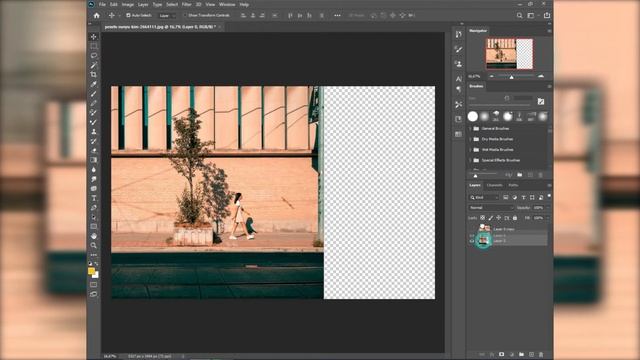This screenshot has width=640, height=360.
Task: Open the layer Fill dropdown arrow
Action: tap(548, 218)
